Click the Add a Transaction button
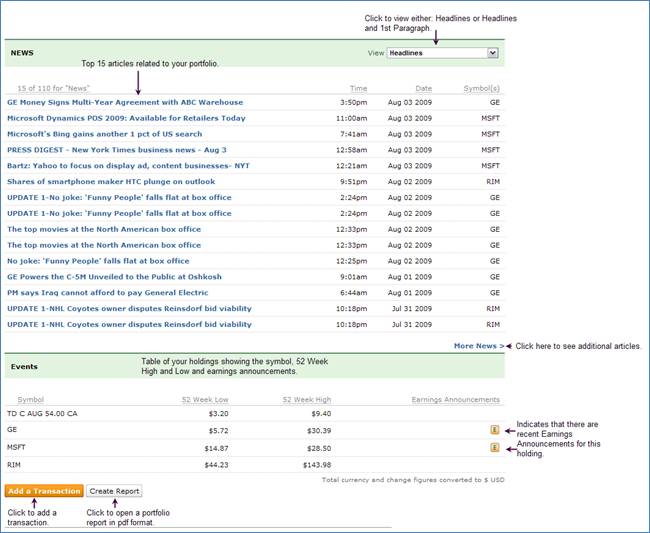 click(44, 491)
